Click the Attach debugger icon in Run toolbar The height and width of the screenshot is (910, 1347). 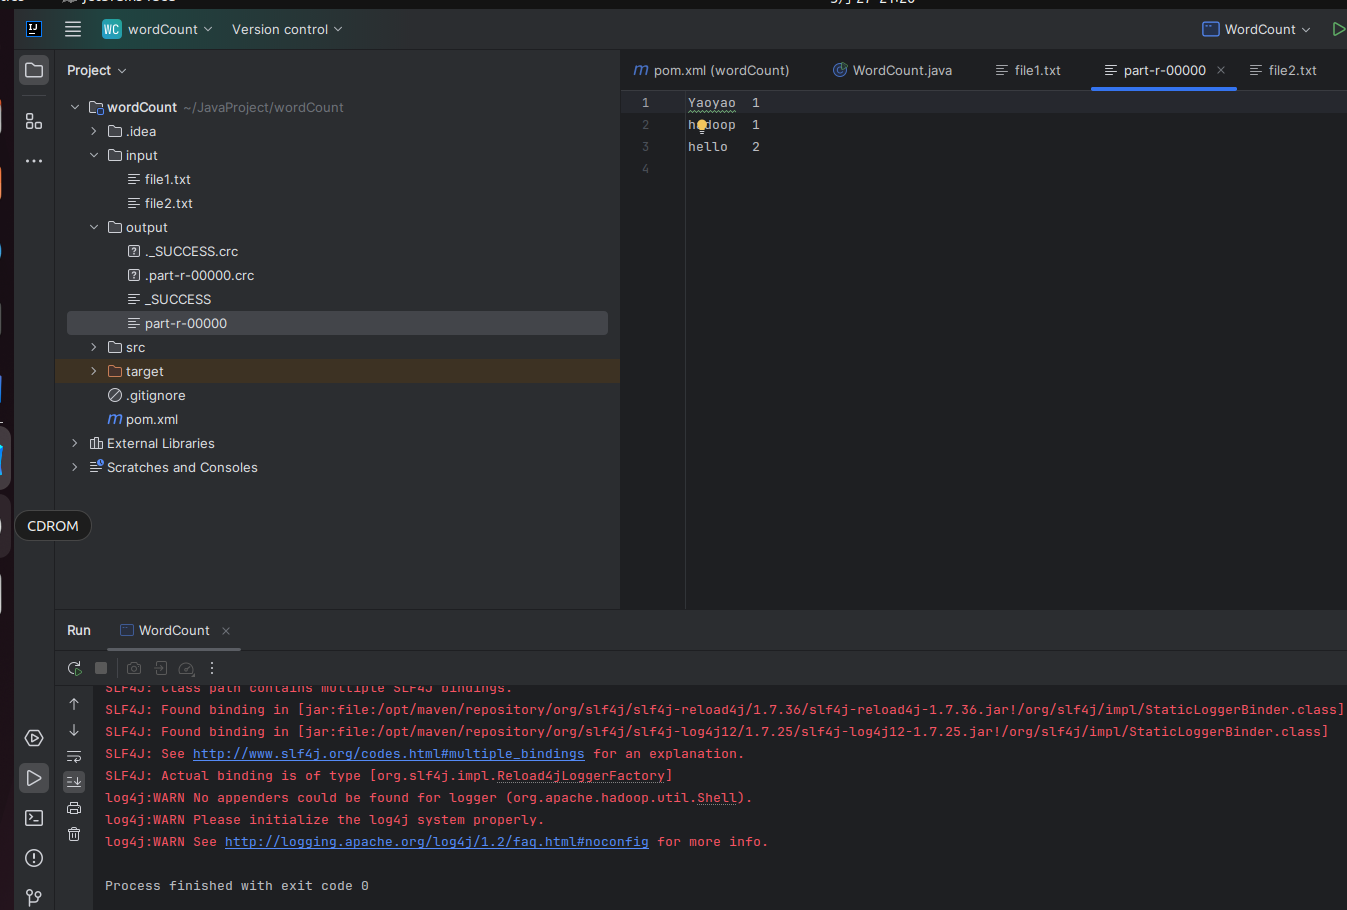pos(161,668)
